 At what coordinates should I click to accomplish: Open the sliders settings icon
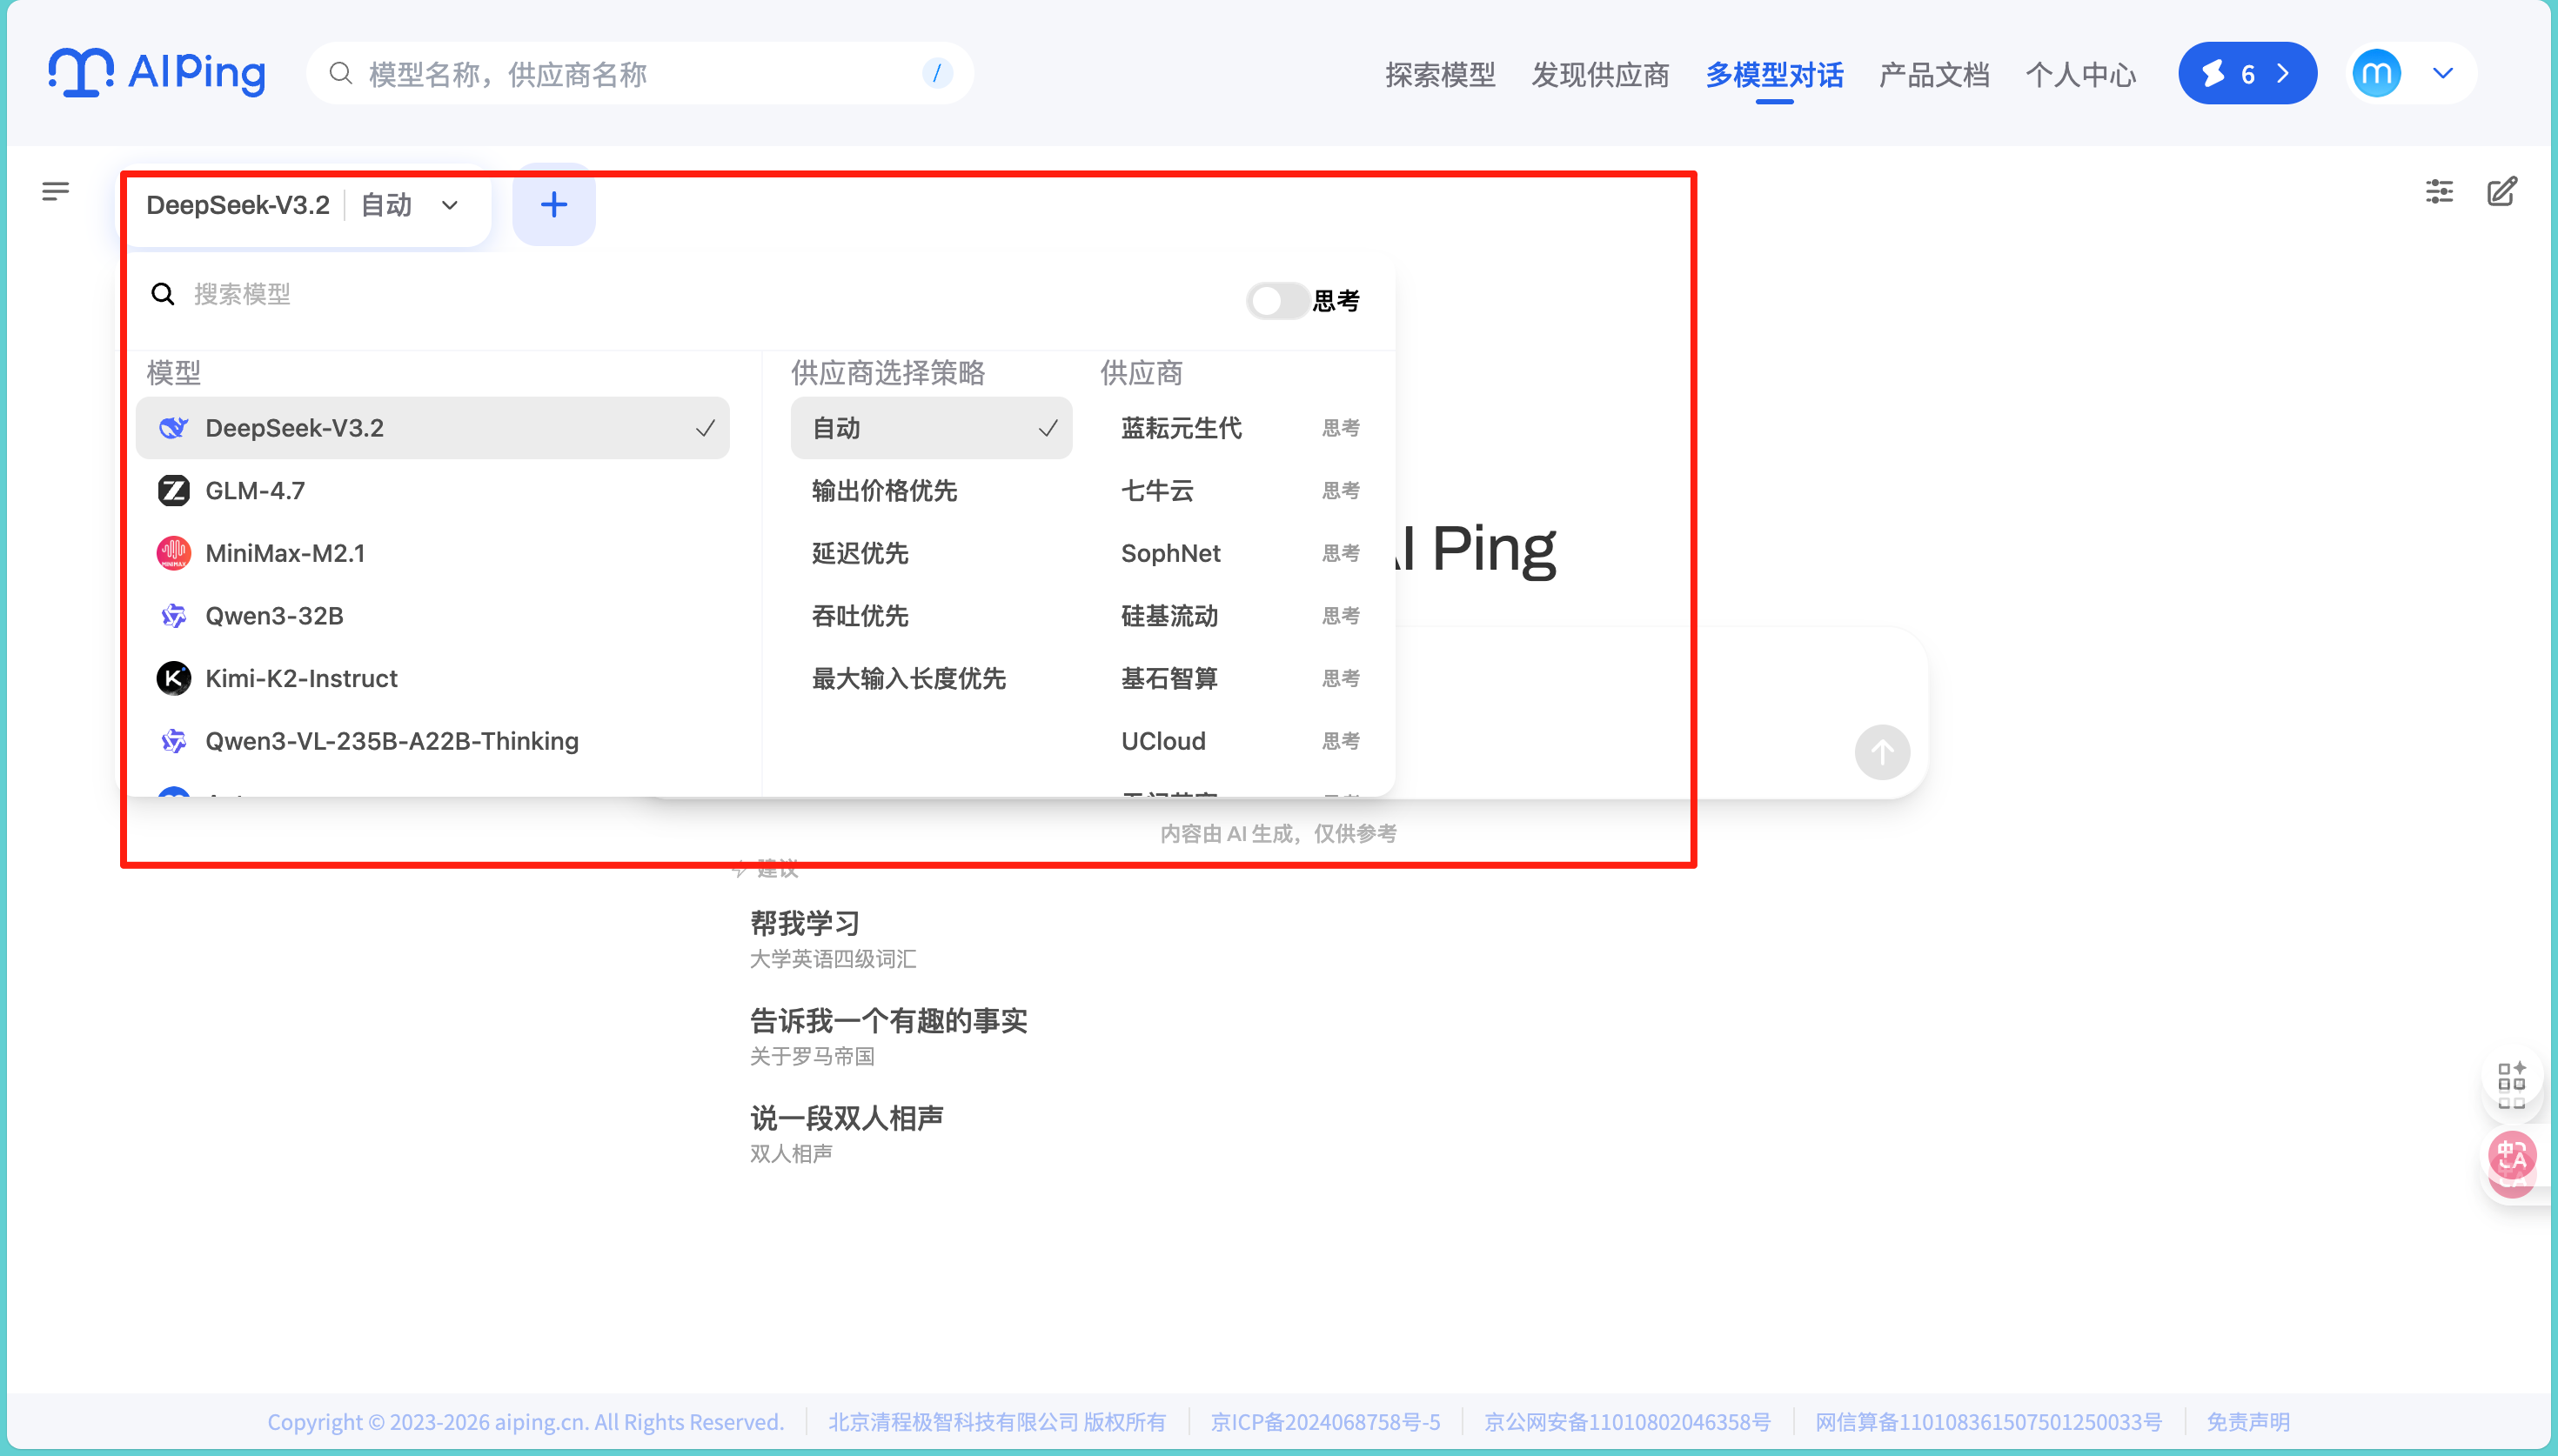click(x=2439, y=191)
